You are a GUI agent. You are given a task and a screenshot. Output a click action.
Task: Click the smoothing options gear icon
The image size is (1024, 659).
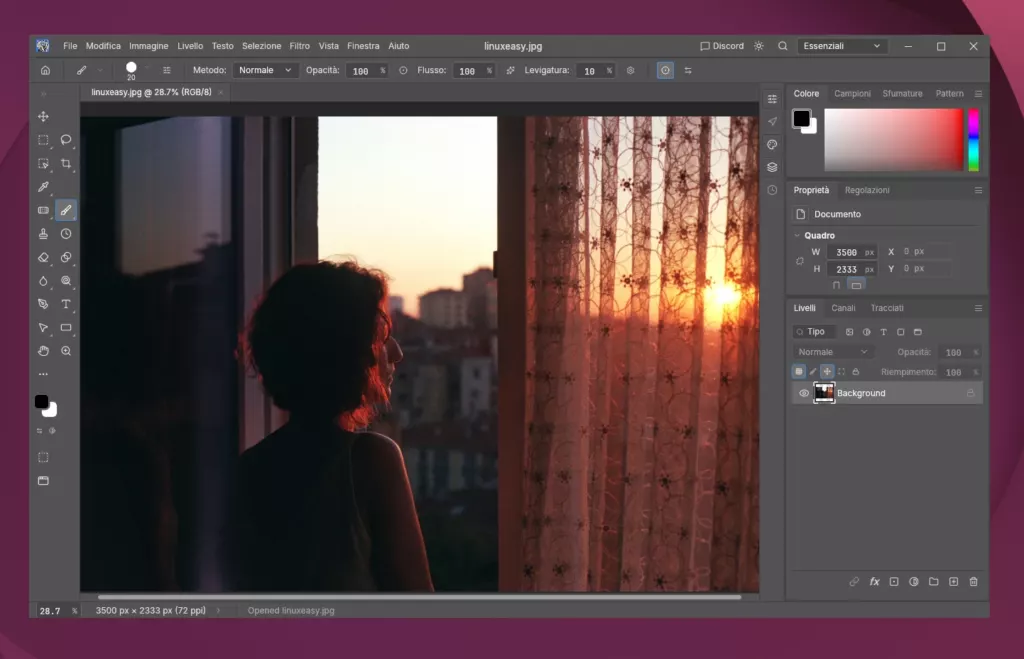pyautogui.click(x=630, y=71)
